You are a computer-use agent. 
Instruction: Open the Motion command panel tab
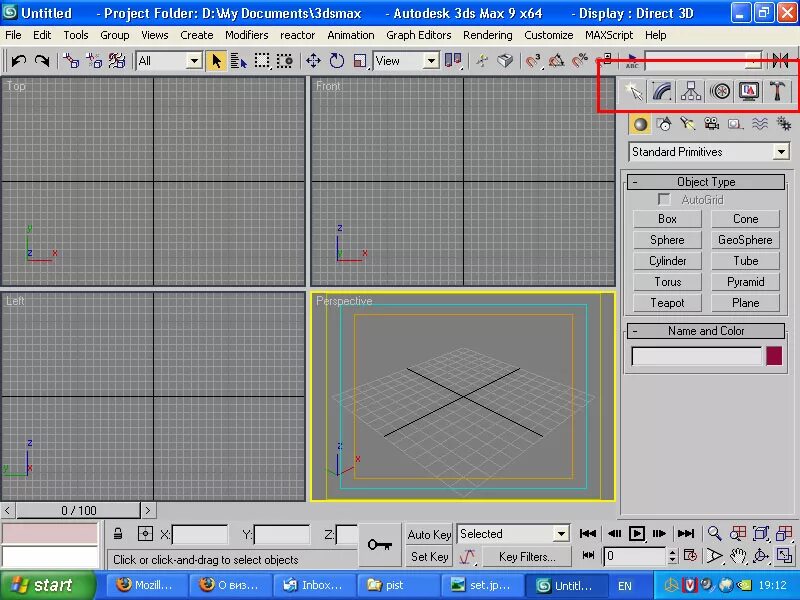point(720,92)
